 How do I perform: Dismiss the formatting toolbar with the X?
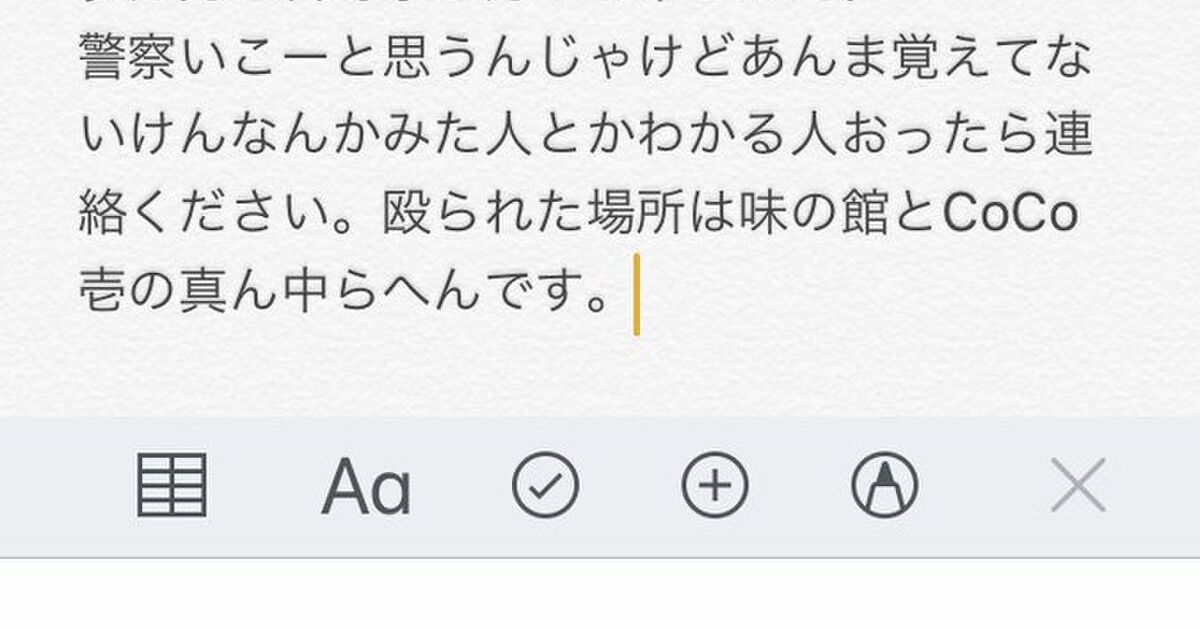point(1078,485)
